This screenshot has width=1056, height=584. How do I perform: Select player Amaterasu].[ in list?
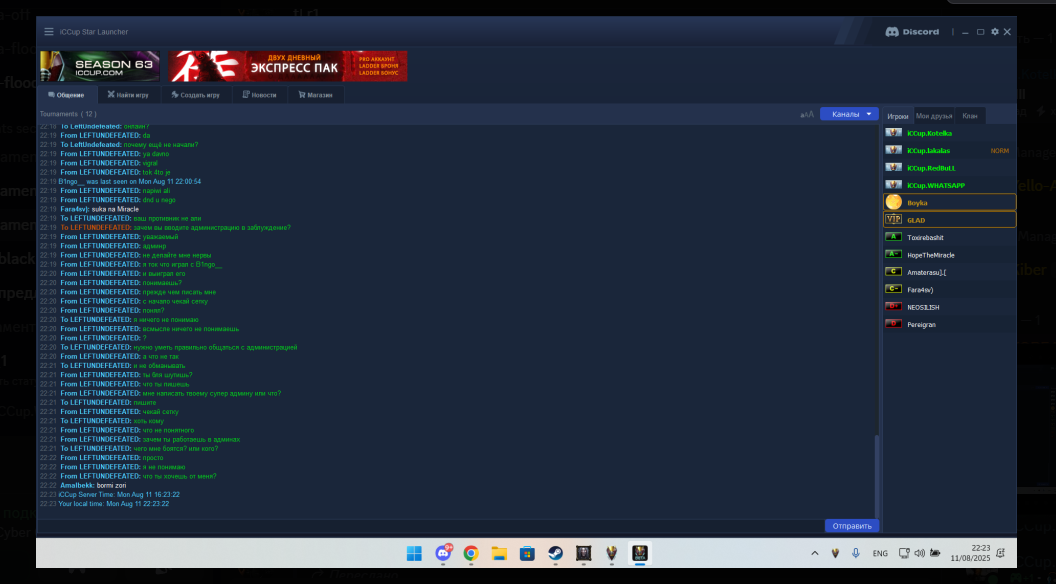(949, 272)
